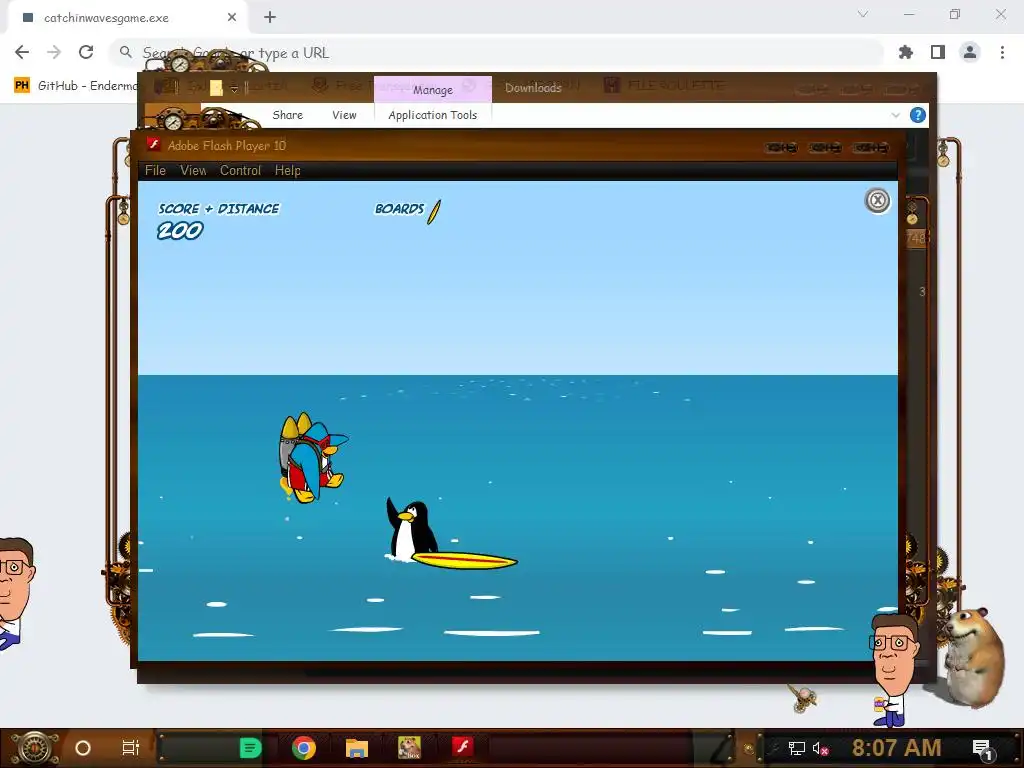
Task: Click the Manage tab in File Explorer
Action: 432,89
